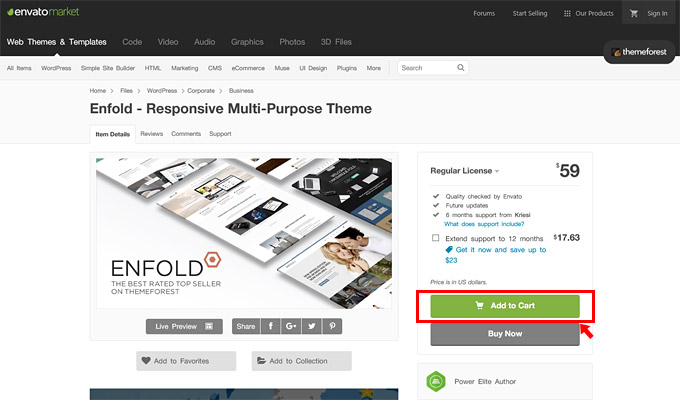Click the Envato Market logo
The width and height of the screenshot is (680, 400).
(43, 12)
